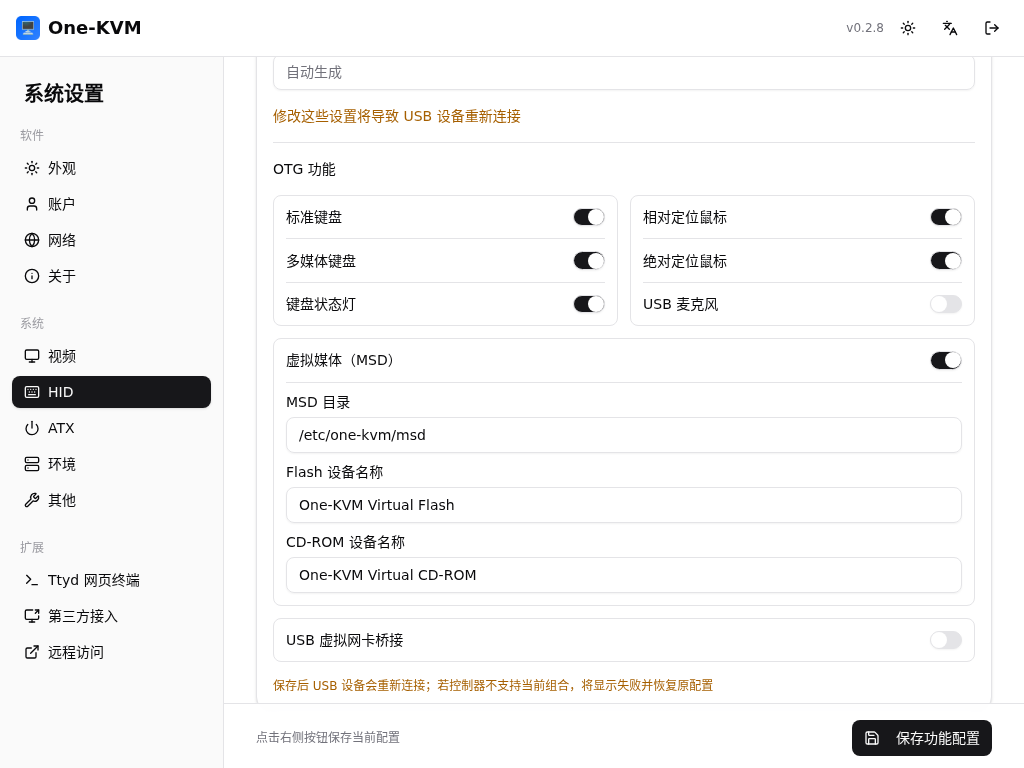Open the 其他 settings page
The image size is (1024, 768).
[x=112, y=500]
